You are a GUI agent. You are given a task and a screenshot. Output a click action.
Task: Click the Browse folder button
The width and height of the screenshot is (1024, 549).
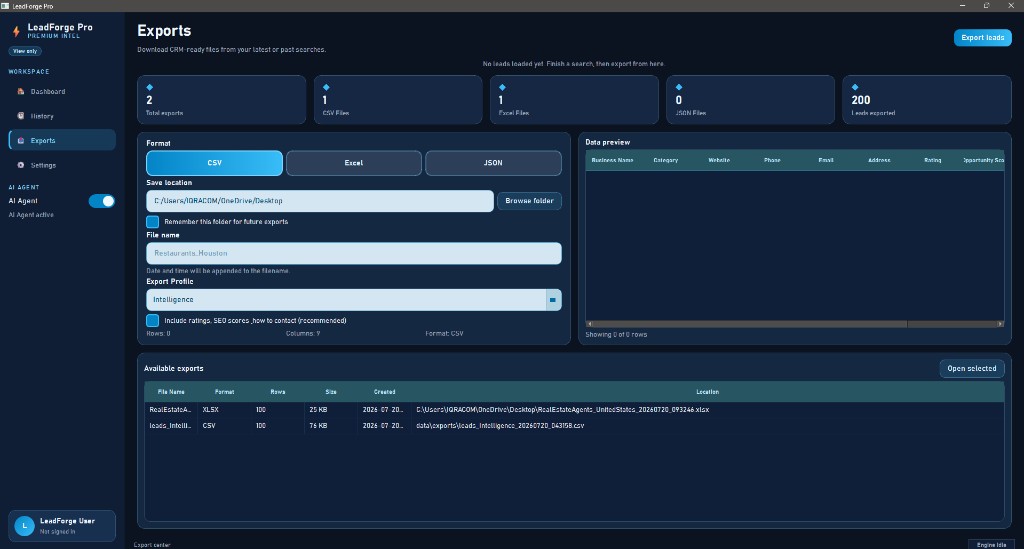(x=529, y=201)
